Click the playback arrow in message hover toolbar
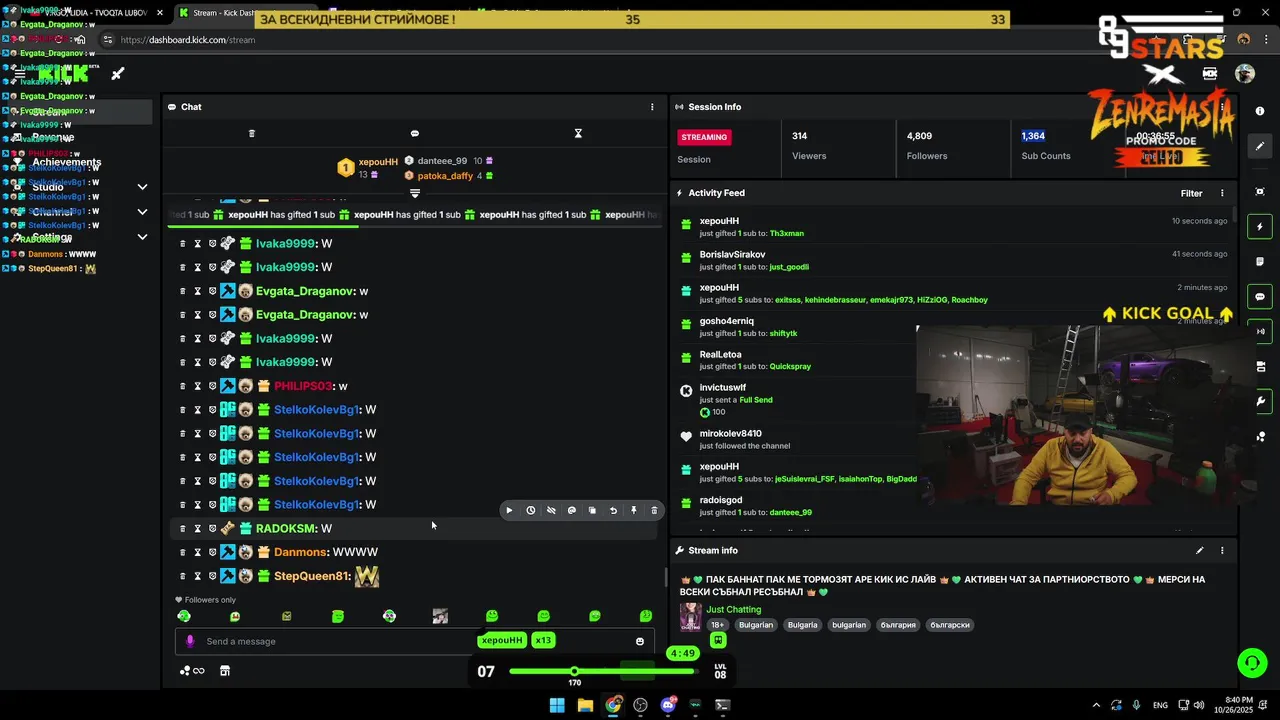The height and width of the screenshot is (720, 1280). pyautogui.click(x=509, y=510)
